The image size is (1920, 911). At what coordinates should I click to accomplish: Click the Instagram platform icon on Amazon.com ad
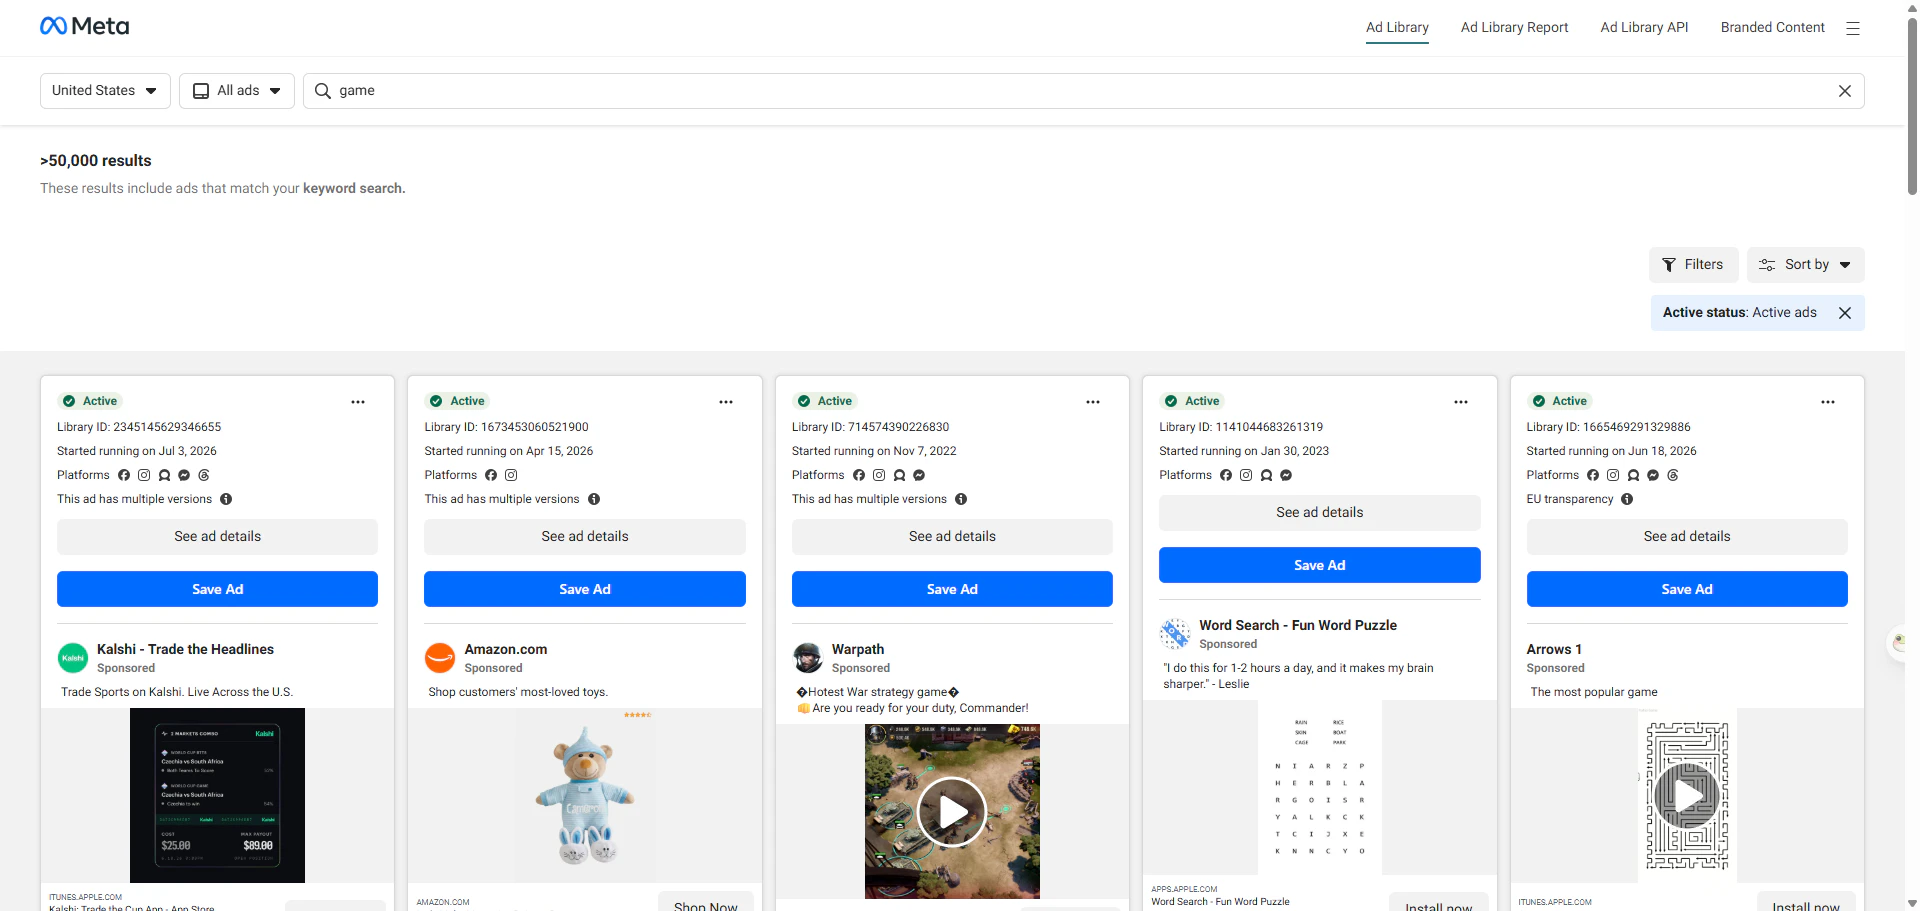pyautogui.click(x=511, y=475)
